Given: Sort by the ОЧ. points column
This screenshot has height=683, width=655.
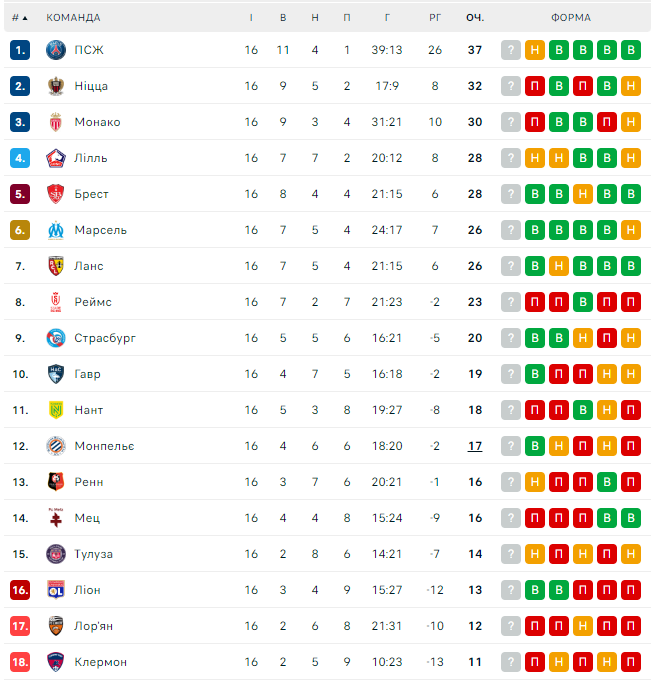Looking at the screenshot, I should click(474, 17).
